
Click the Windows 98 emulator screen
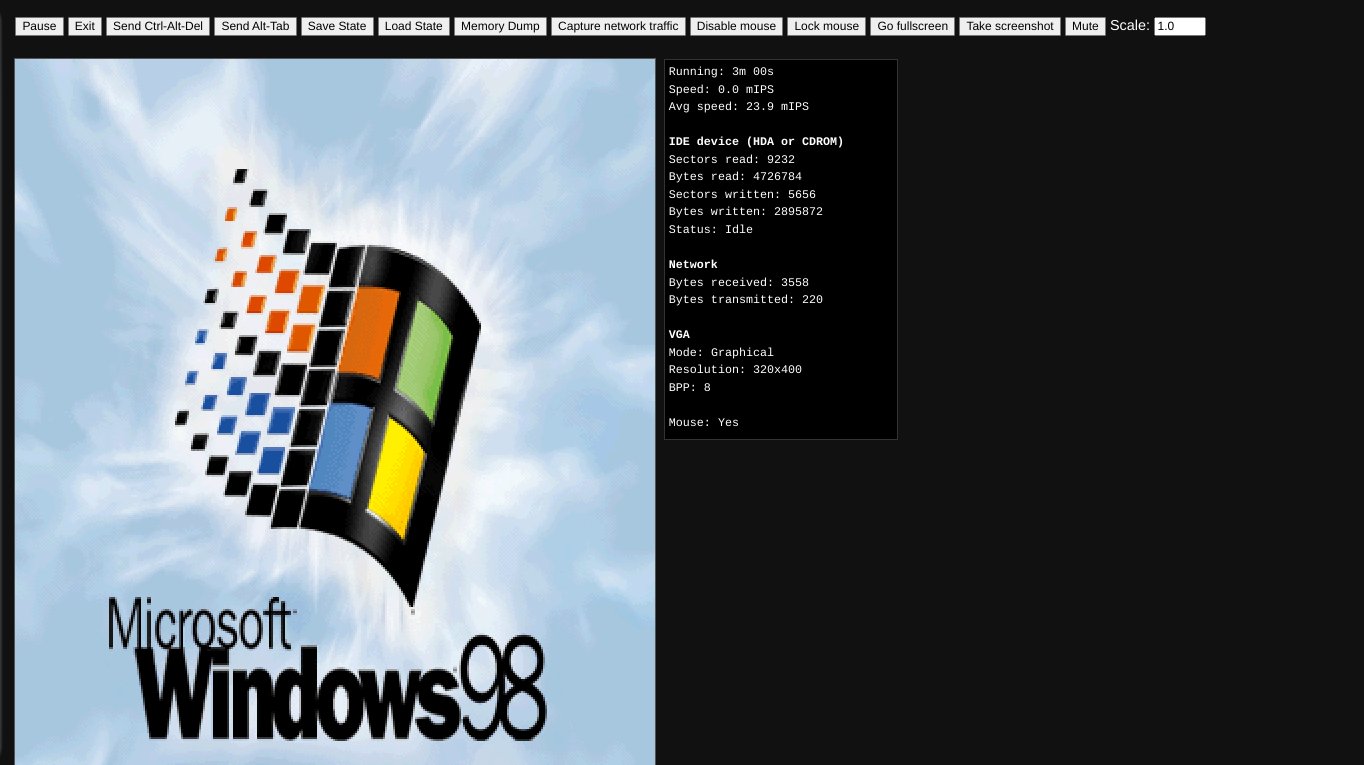coord(335,411)
